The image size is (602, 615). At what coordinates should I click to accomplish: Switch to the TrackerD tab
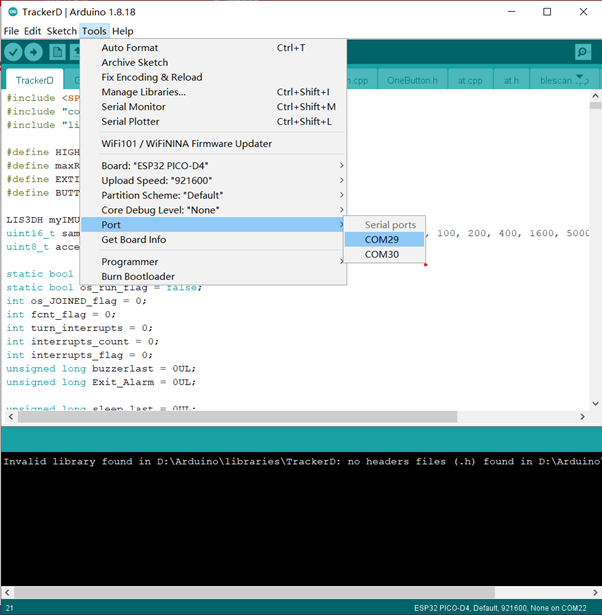[x=35, y=80]
